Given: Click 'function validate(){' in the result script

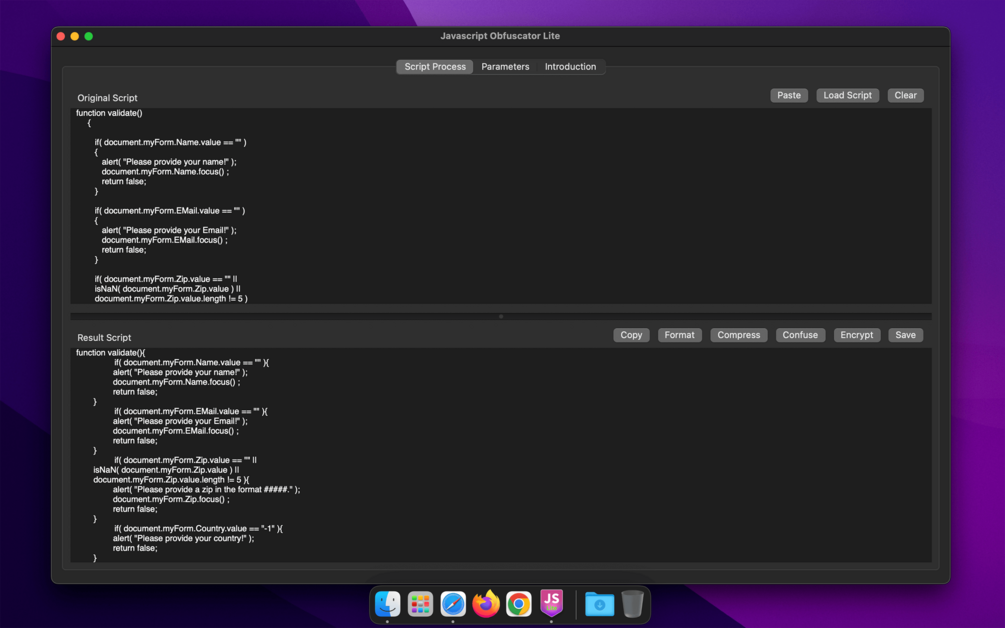Looking at the screenshot, I should pyautogui.click(x=110, y=352).
